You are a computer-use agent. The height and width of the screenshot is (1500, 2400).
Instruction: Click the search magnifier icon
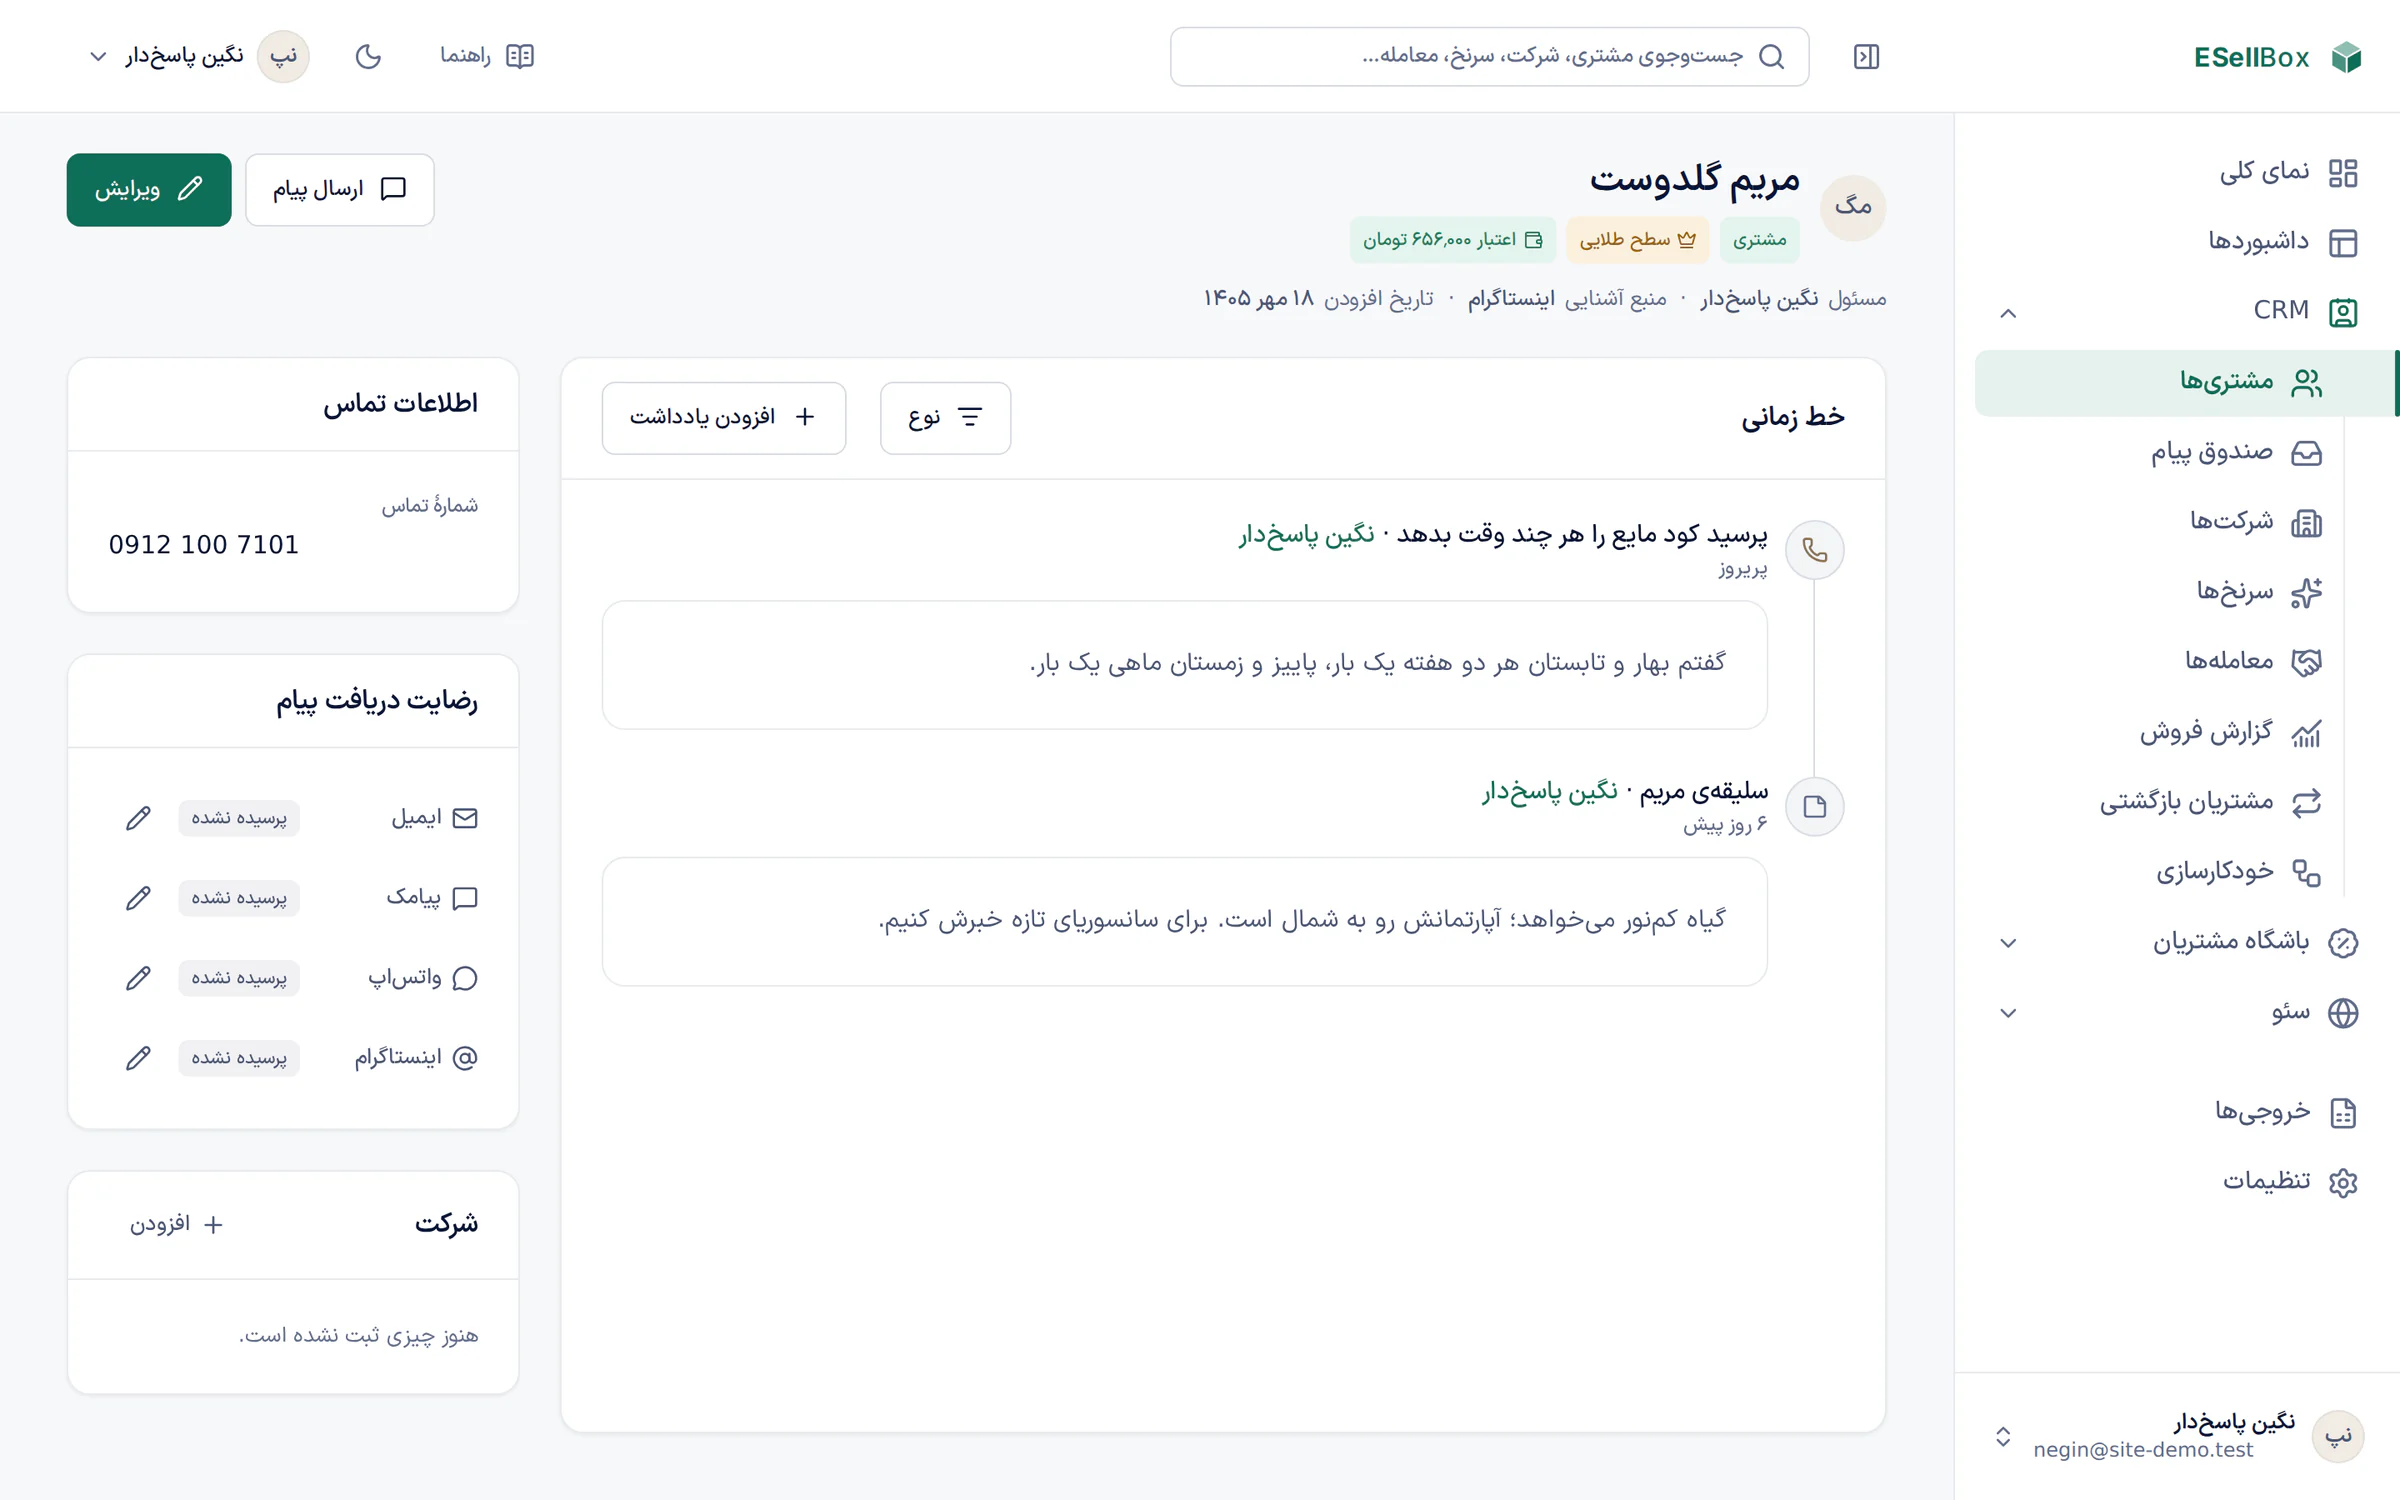(x=1771, y=56)
